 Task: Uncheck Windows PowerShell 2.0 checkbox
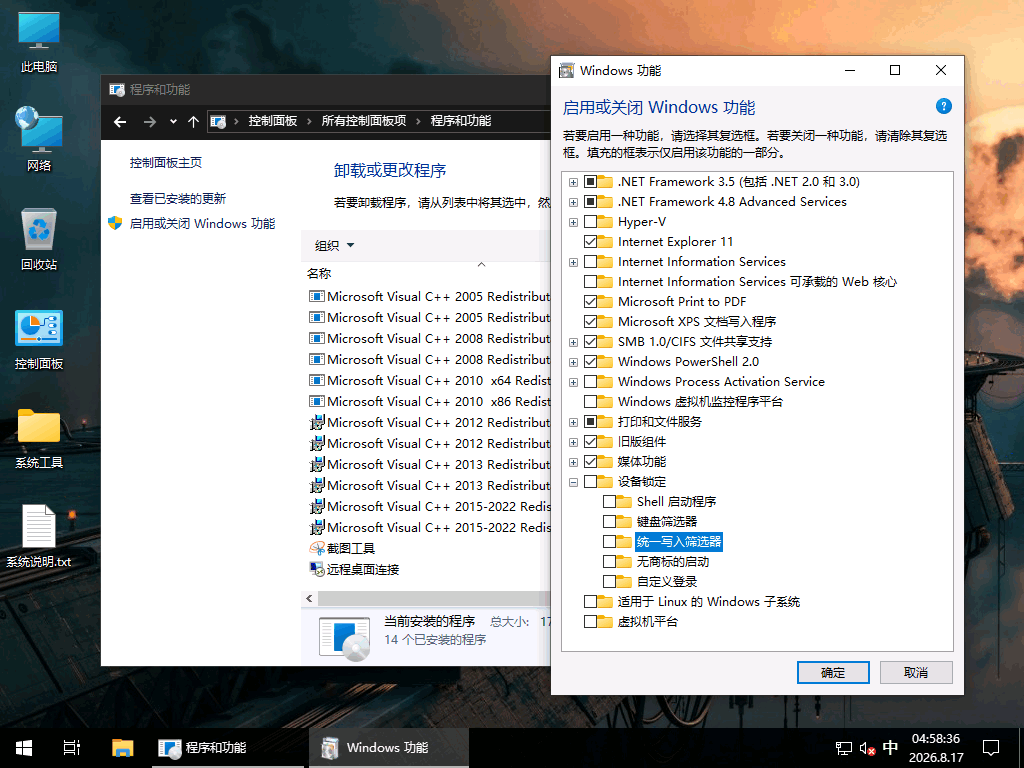click(x=590, y=362)
